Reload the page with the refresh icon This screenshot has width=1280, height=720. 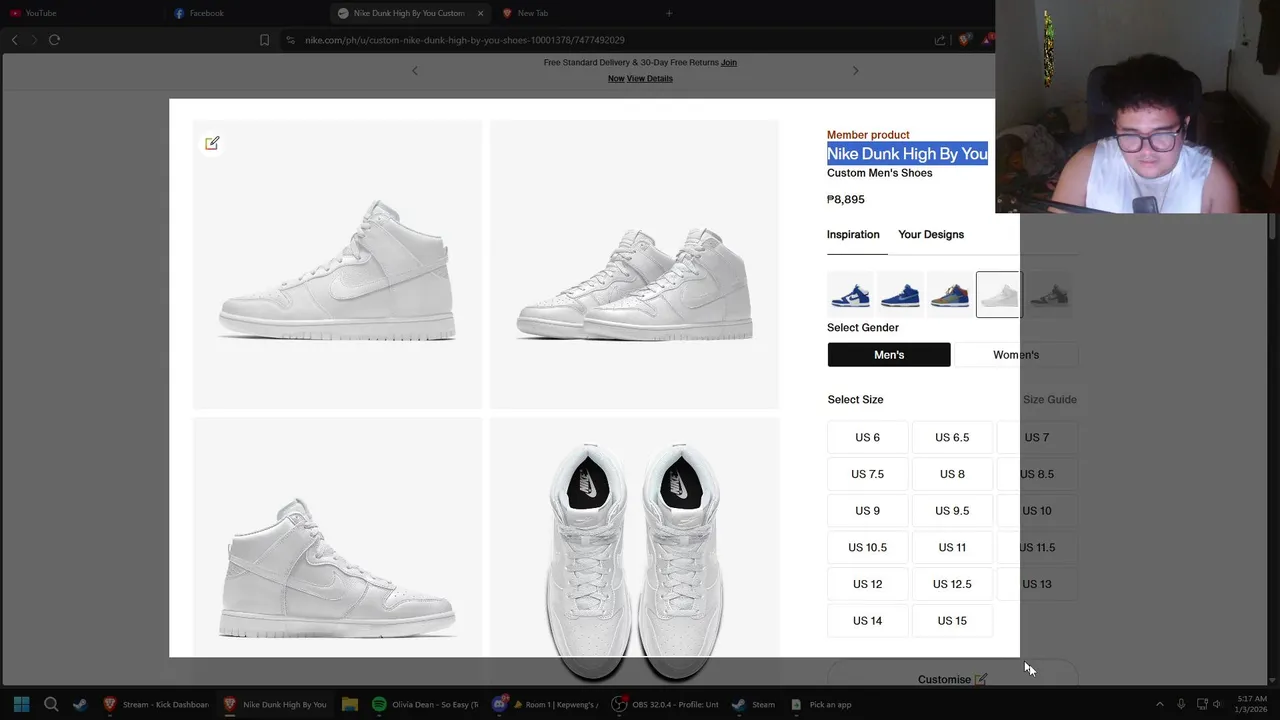point(54,40)
